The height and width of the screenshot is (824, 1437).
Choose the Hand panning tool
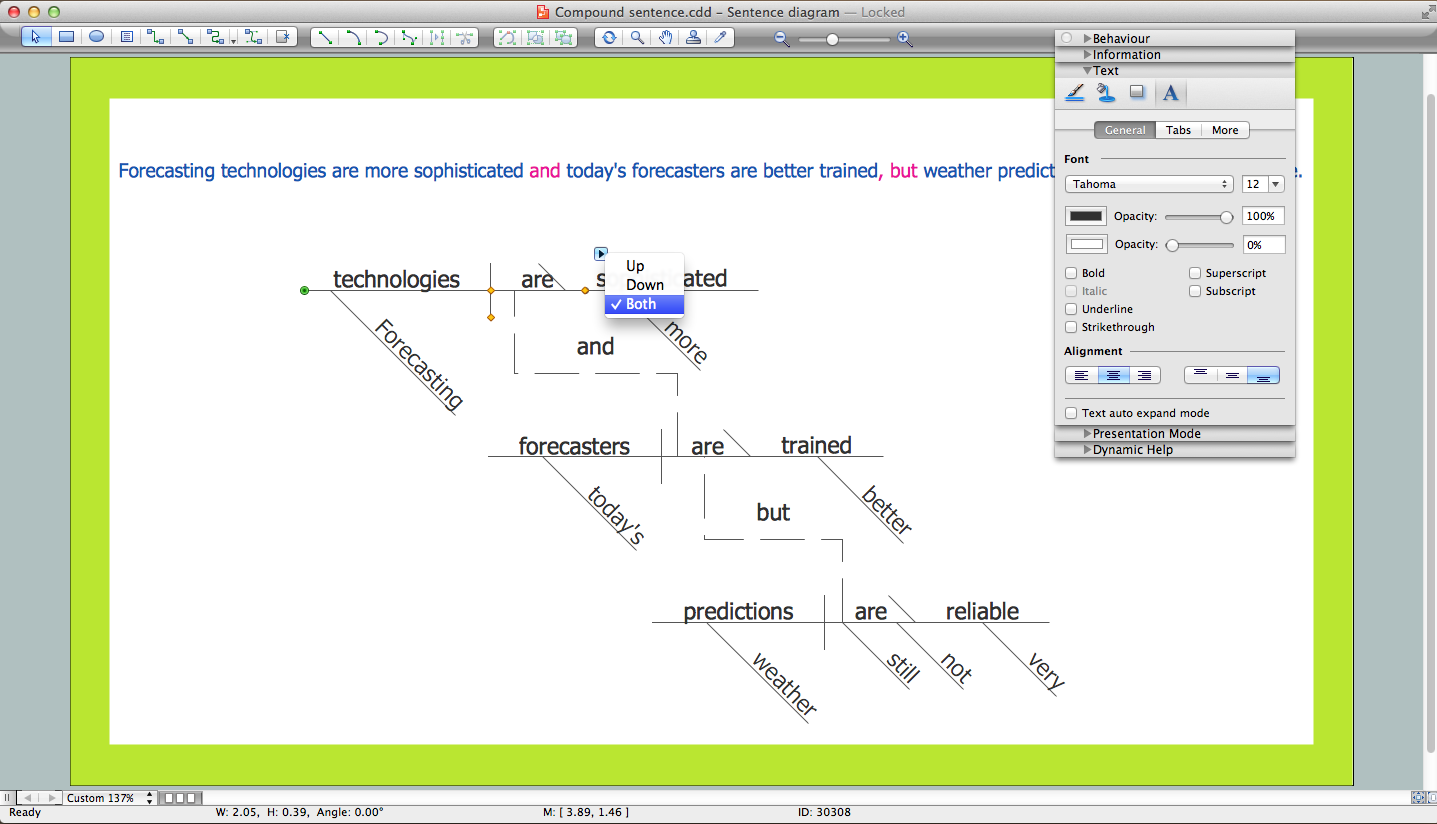point(665,38)
